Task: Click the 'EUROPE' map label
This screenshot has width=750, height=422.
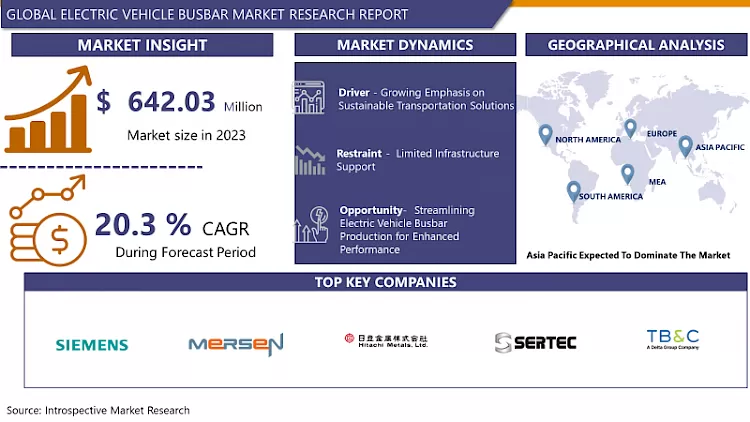Action: [x=662, y=133]
